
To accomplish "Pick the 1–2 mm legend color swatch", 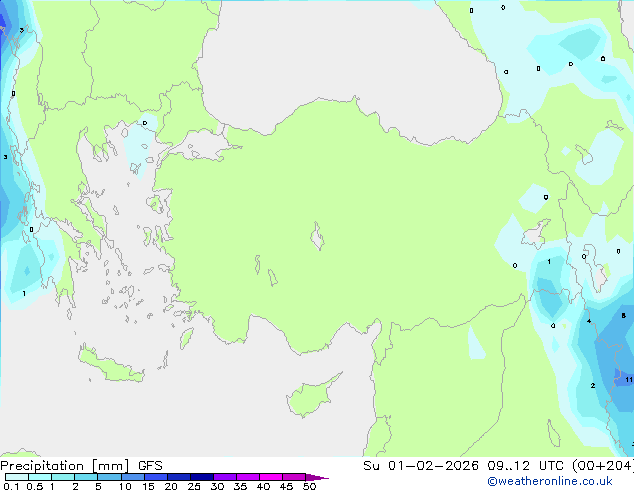I will (x=63, y=477).
